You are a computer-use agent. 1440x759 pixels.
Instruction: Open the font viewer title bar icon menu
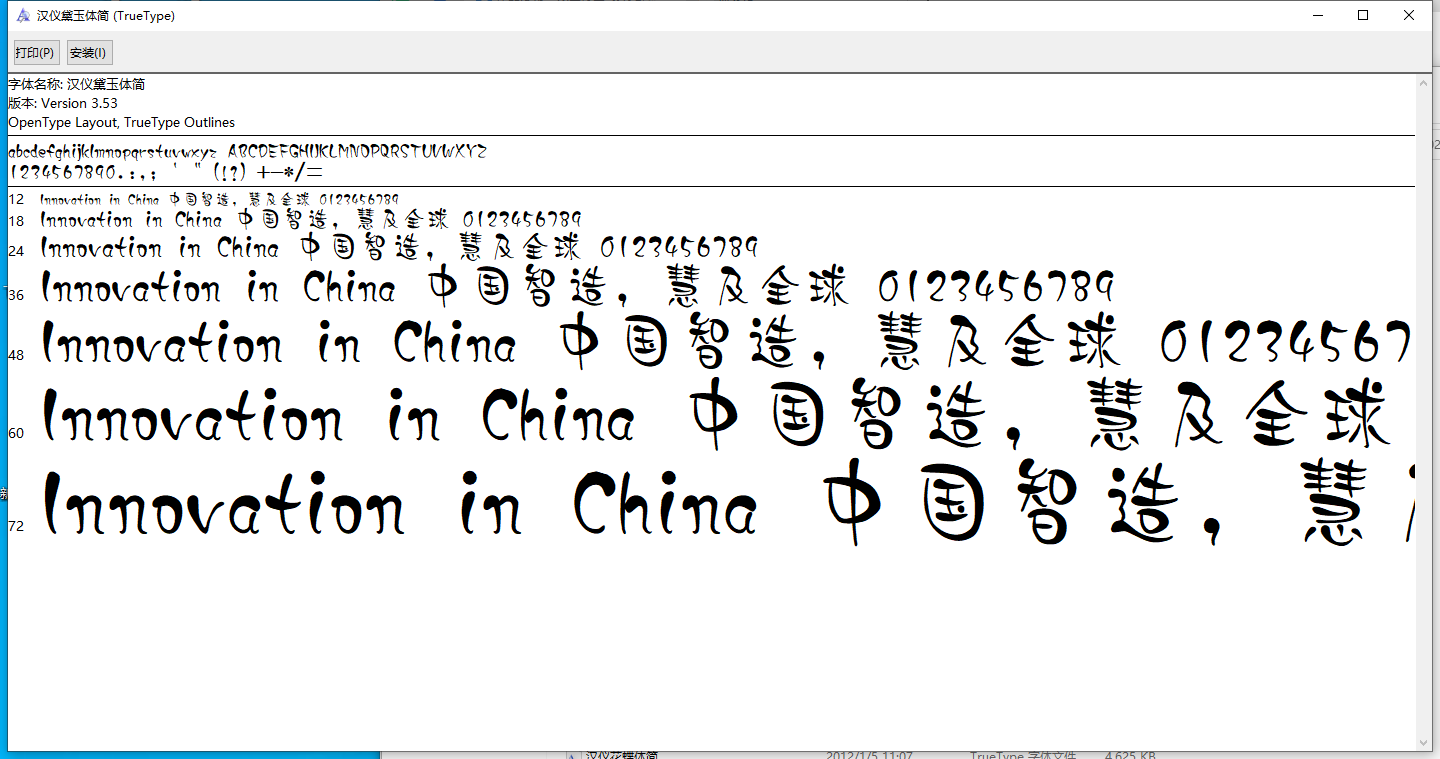point(23,16)
